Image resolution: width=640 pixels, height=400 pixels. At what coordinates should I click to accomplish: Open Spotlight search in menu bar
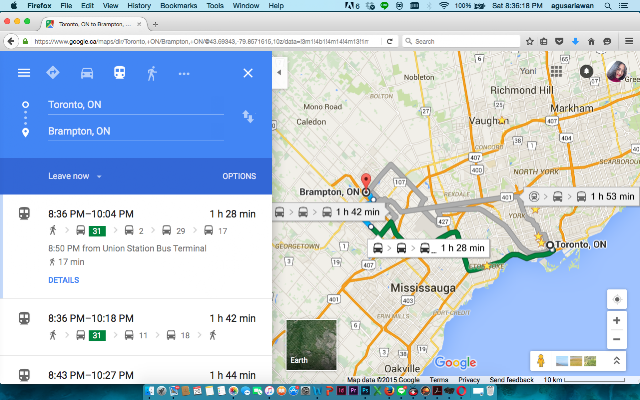click(x=608, y=6)
